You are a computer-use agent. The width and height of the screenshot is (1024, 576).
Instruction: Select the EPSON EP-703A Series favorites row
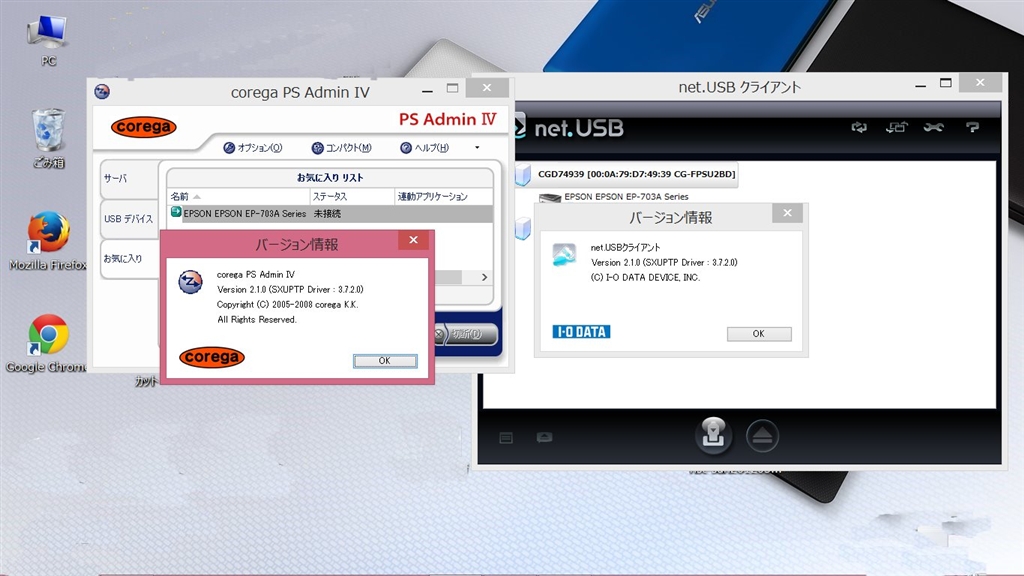tap(330, 214)
